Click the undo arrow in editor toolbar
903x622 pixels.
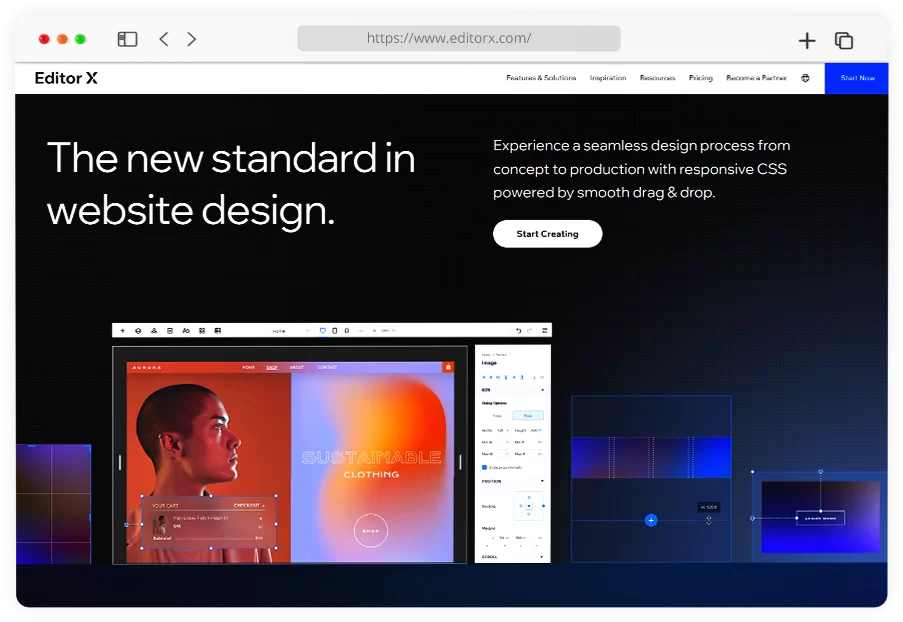coord(518,331)
